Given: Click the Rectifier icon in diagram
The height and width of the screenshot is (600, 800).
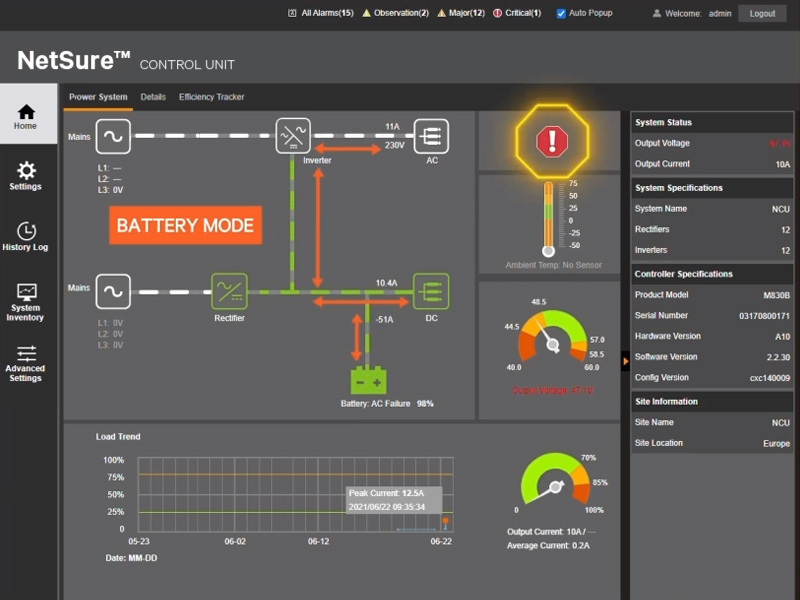Looking at the screenshot, I should click(229, 292).
